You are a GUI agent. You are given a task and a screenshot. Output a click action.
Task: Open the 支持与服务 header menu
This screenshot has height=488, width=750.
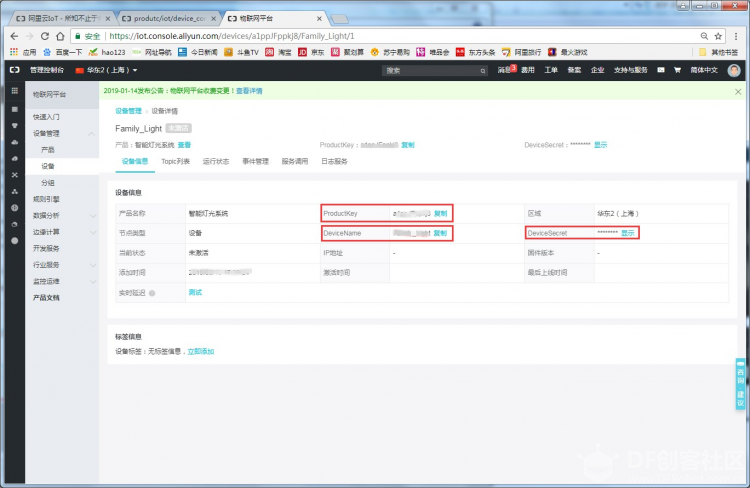pos(630,70)
